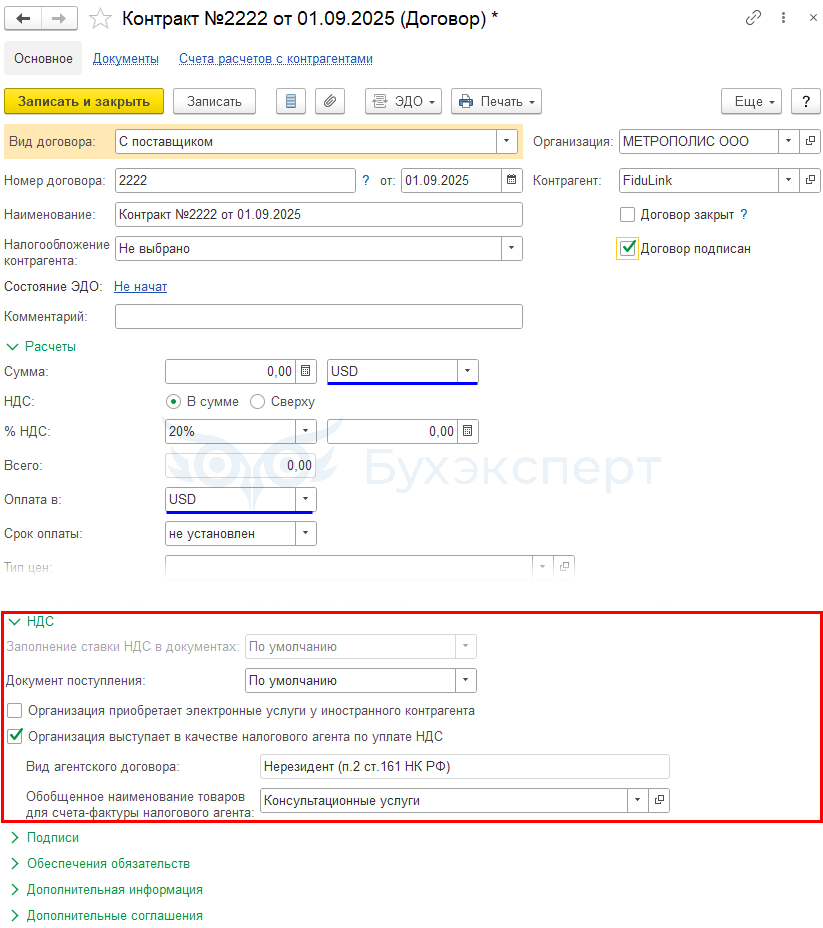
Task: Open calculator for the НДС amount field
Action: pos(467,431)
